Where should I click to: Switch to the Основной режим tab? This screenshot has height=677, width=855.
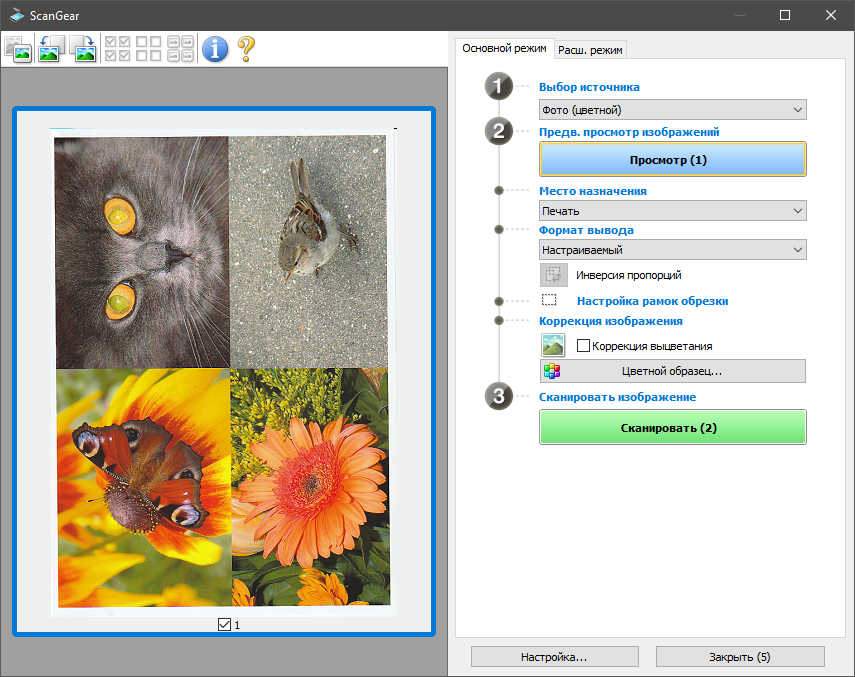click(x=504, y=49)
